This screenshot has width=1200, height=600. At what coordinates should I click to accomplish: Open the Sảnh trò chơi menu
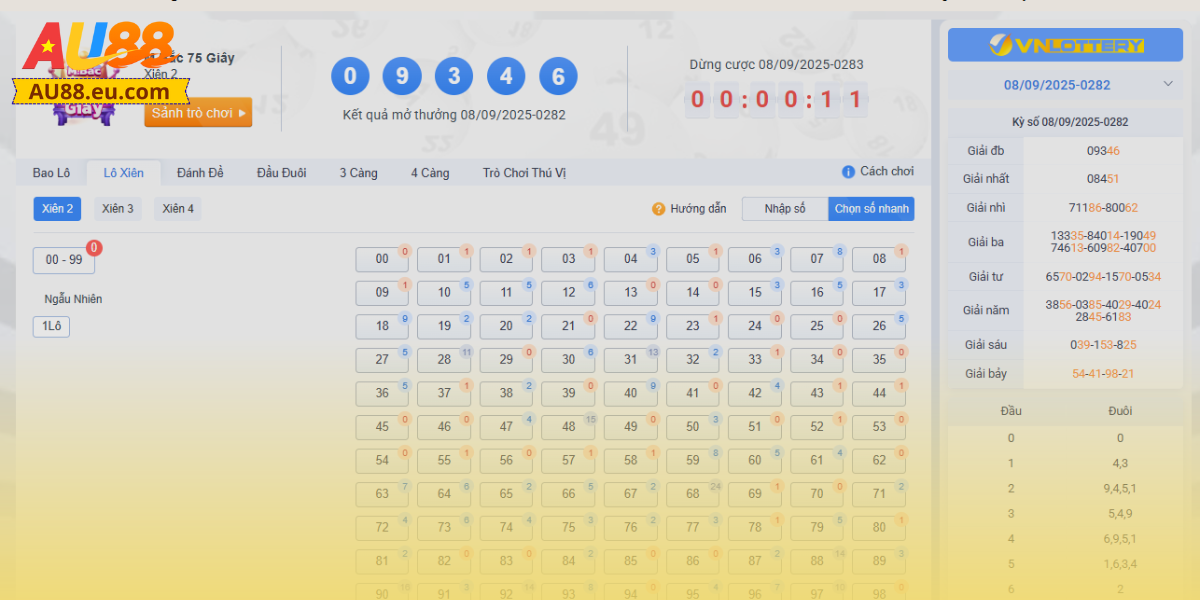point(198,113)
